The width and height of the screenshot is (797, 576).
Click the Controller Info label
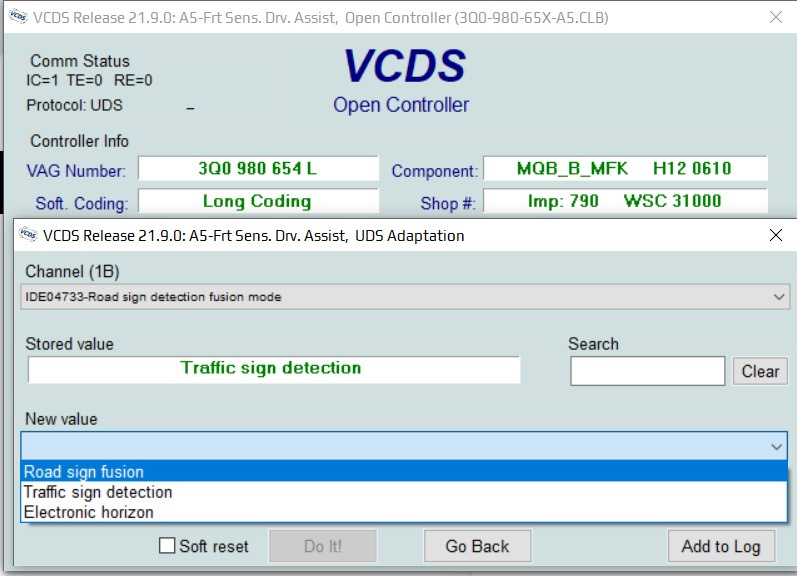(79, 141)
